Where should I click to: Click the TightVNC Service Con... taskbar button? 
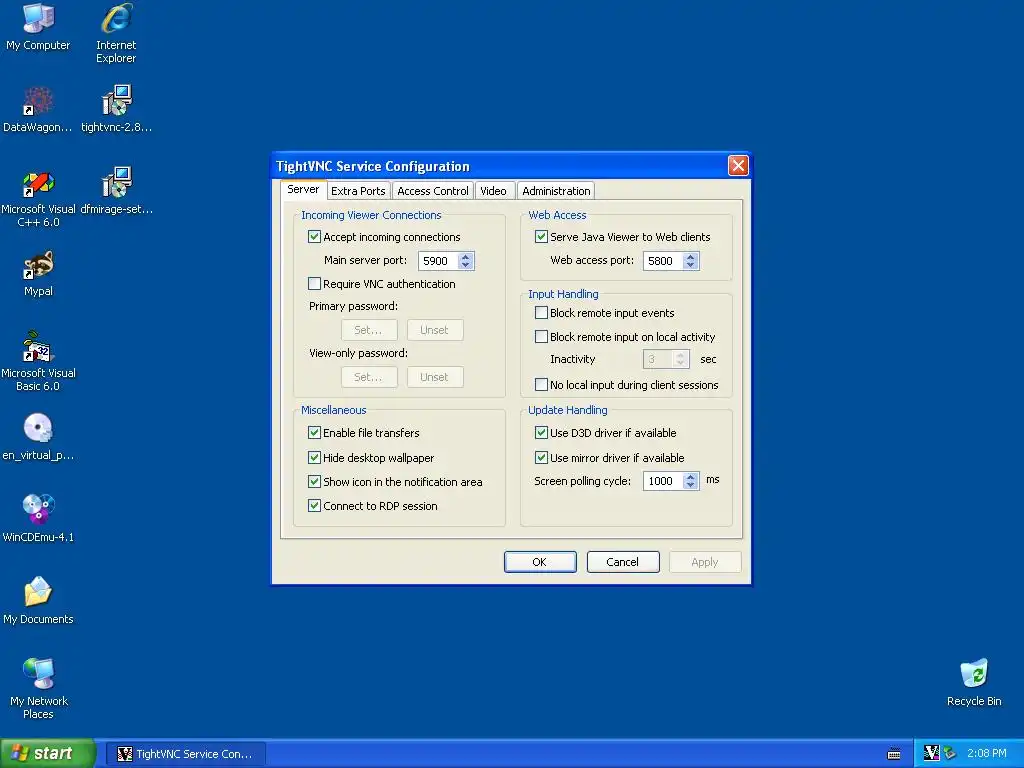tap(185, 754)
